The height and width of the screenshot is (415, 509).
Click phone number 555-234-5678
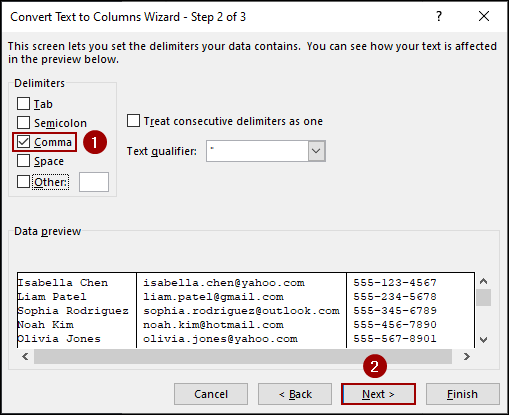(x=395, y=297)
